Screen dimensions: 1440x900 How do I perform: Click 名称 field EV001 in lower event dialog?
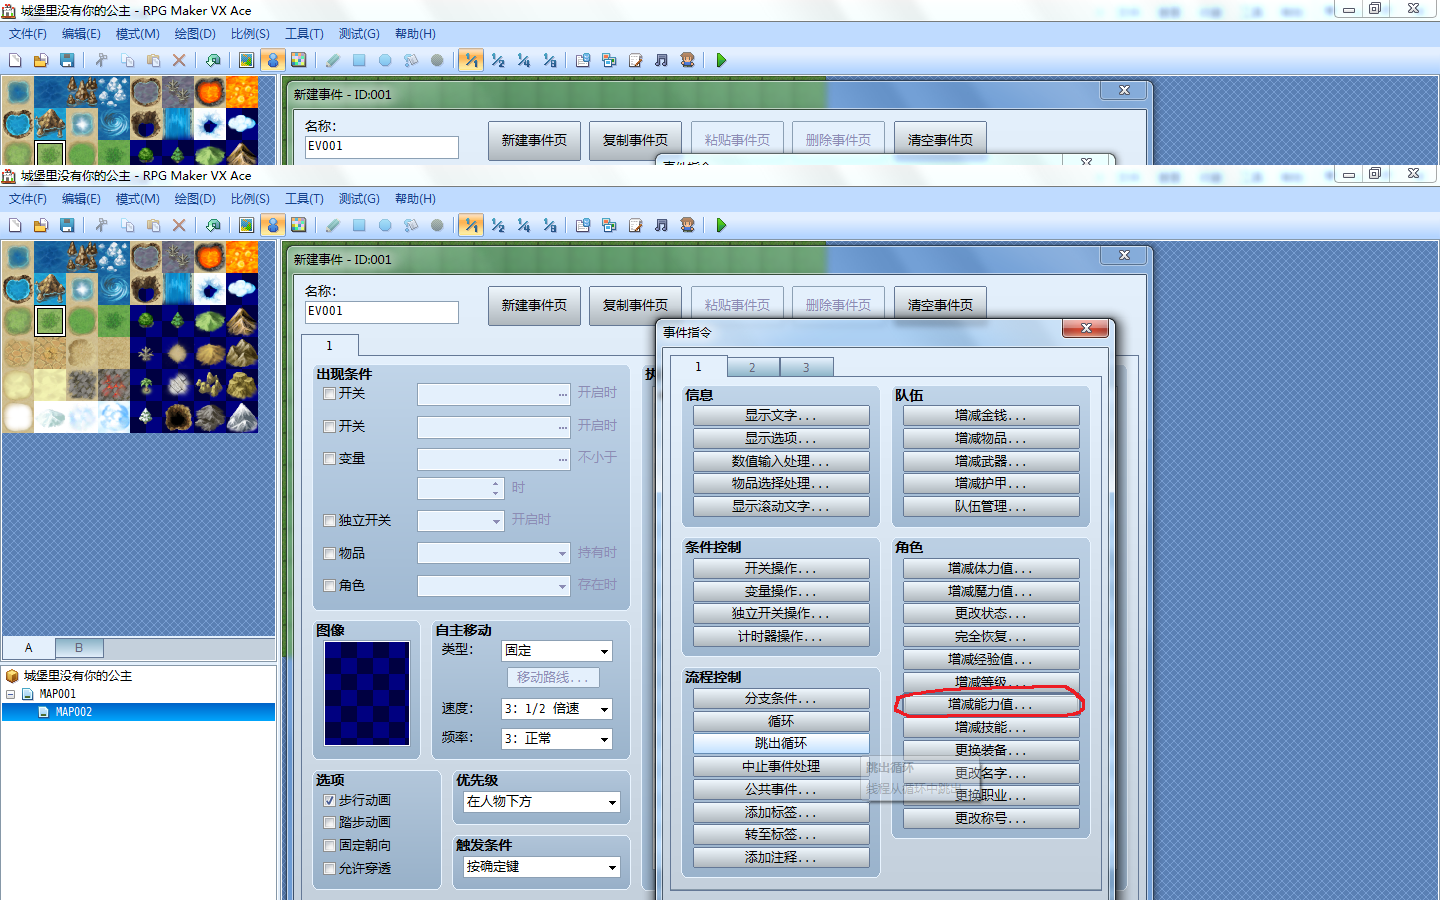(x=381, y=312)
